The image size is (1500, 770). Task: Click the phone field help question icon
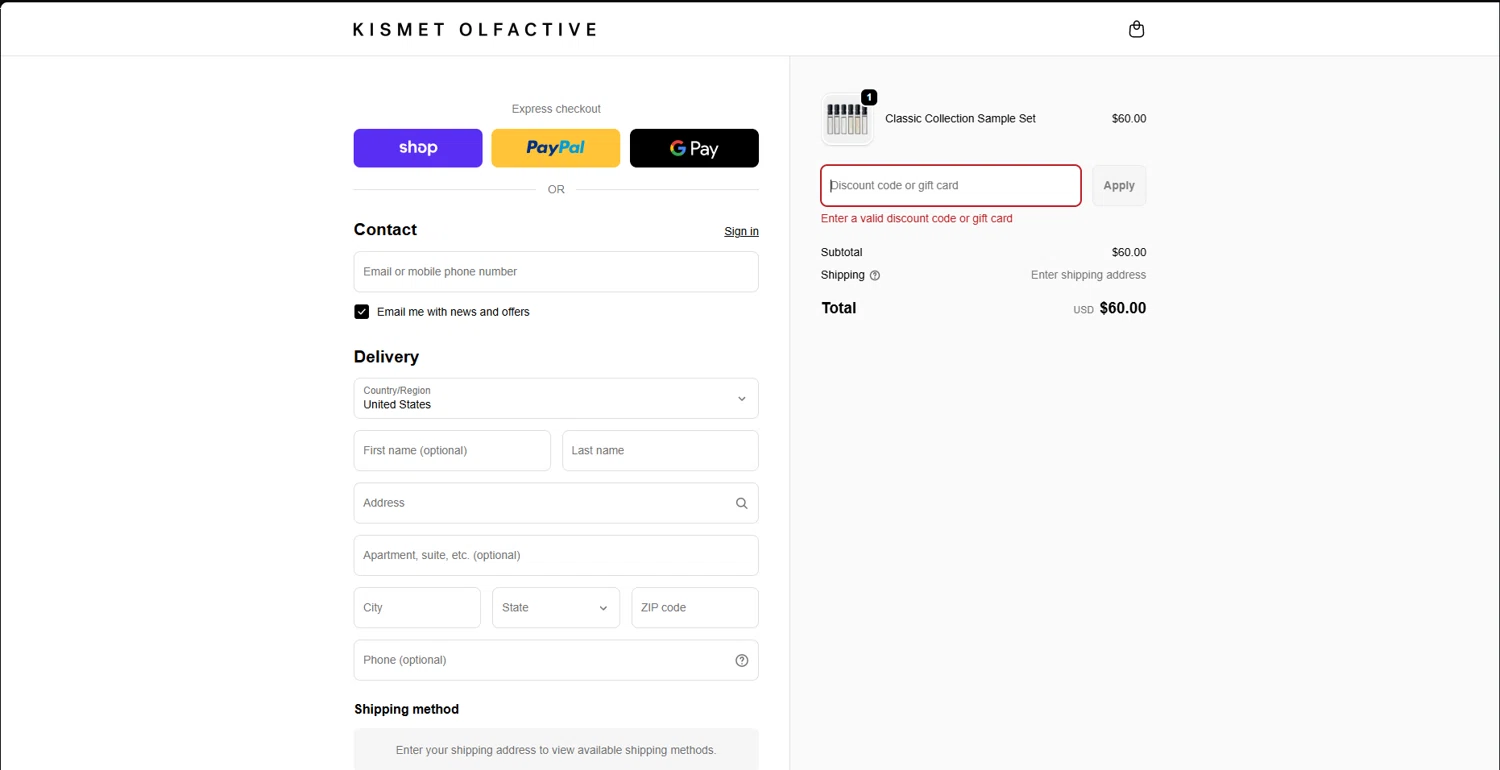pos(741,660)
